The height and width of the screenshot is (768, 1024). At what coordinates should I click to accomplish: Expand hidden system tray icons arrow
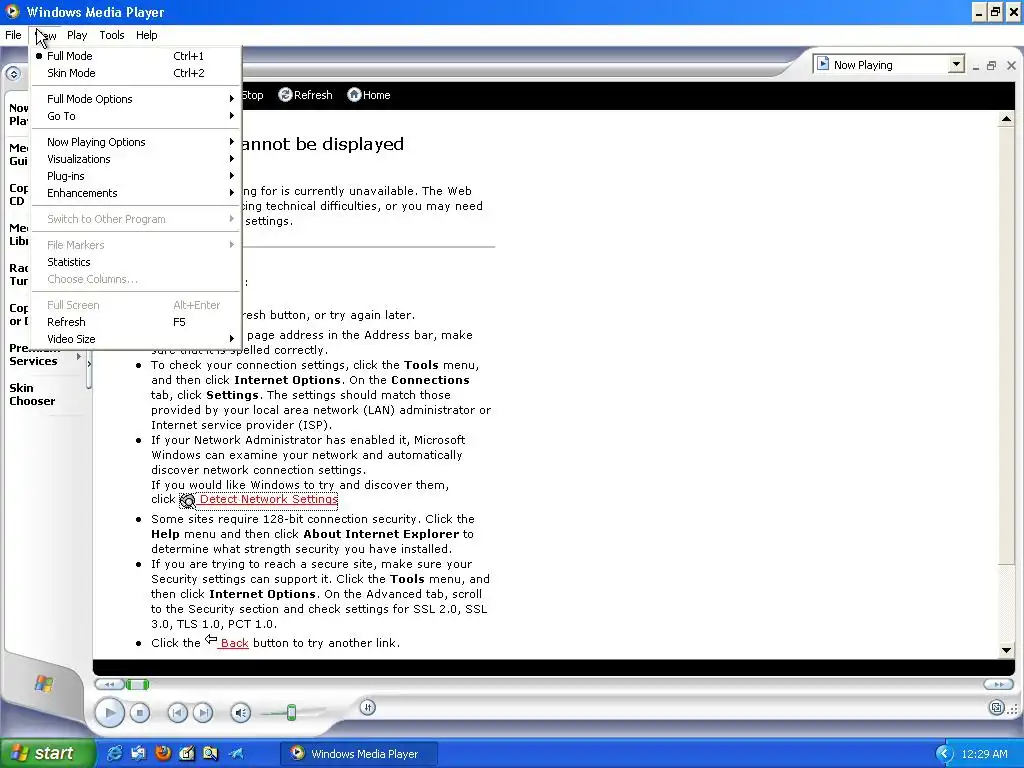[x=944, y=754]
